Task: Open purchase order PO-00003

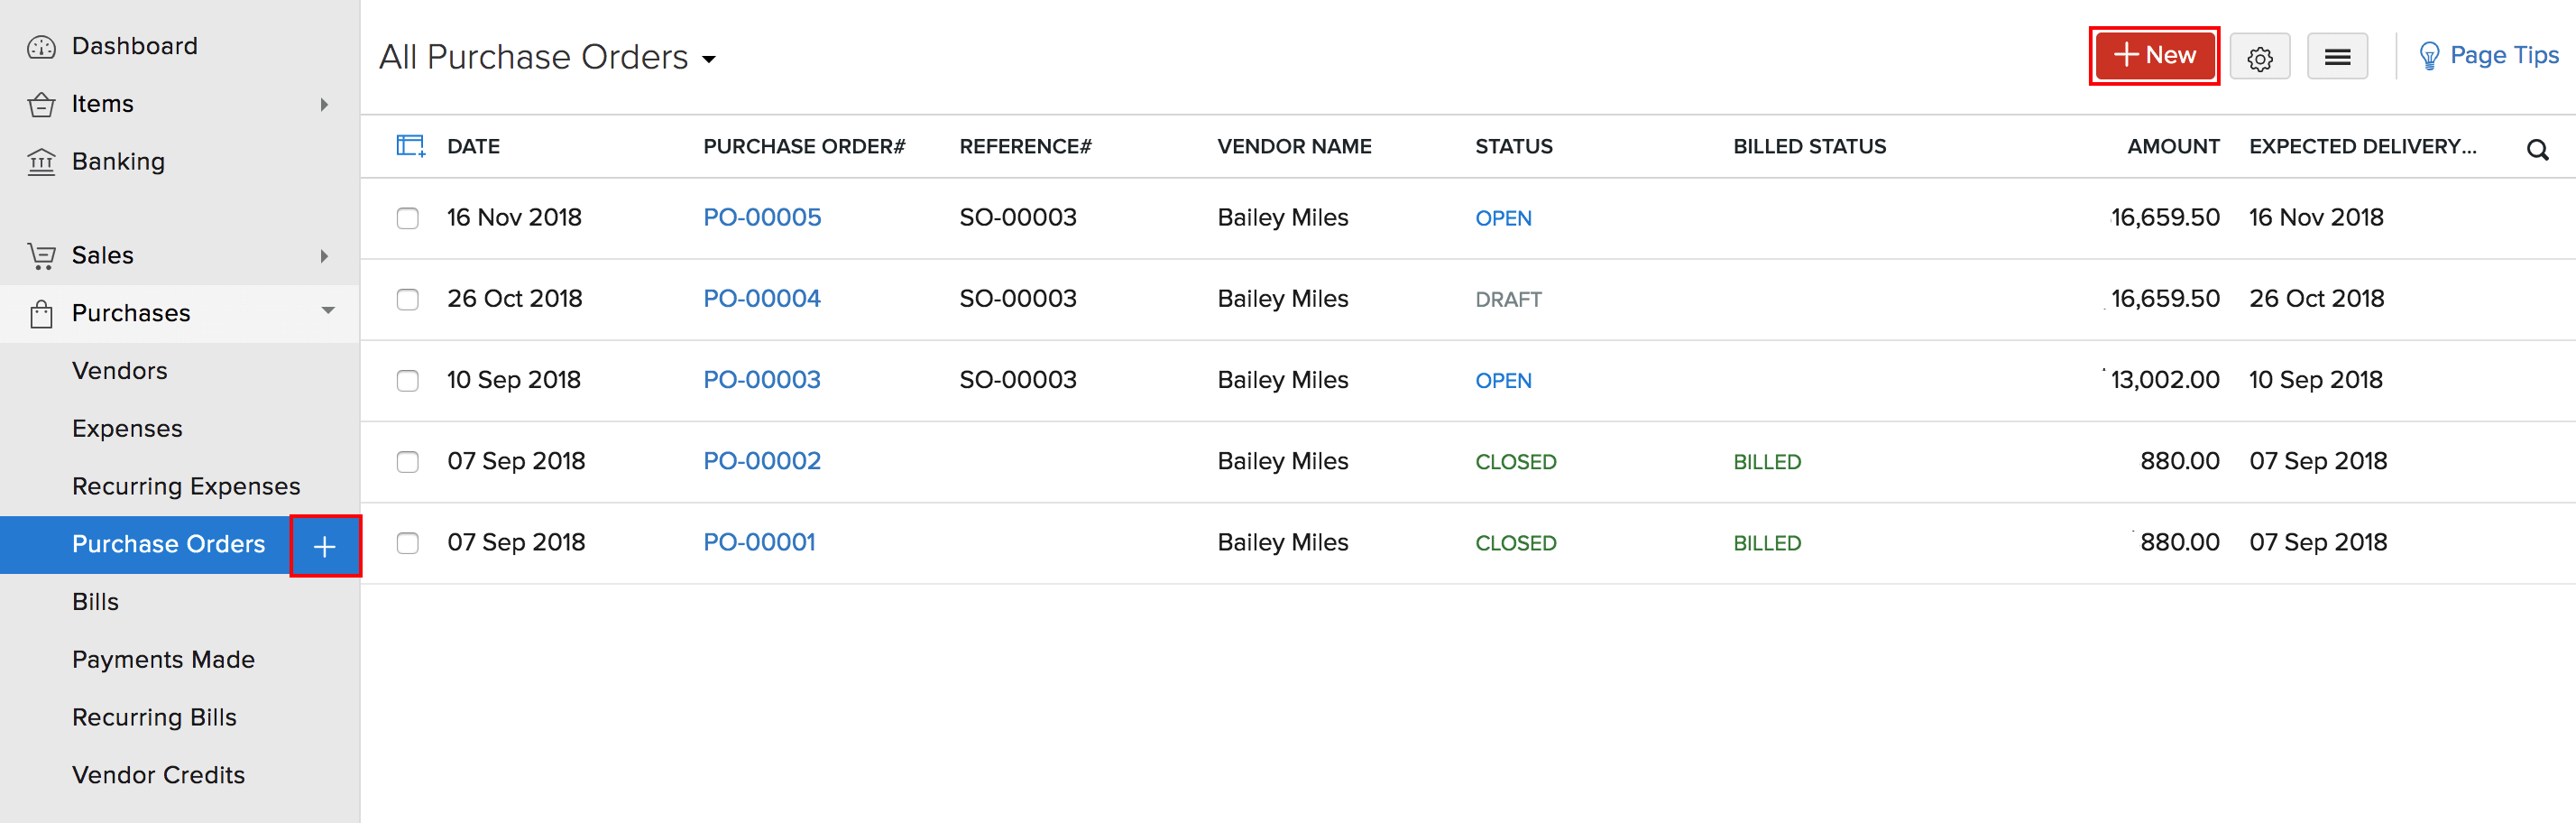Action: pos(762,380)
